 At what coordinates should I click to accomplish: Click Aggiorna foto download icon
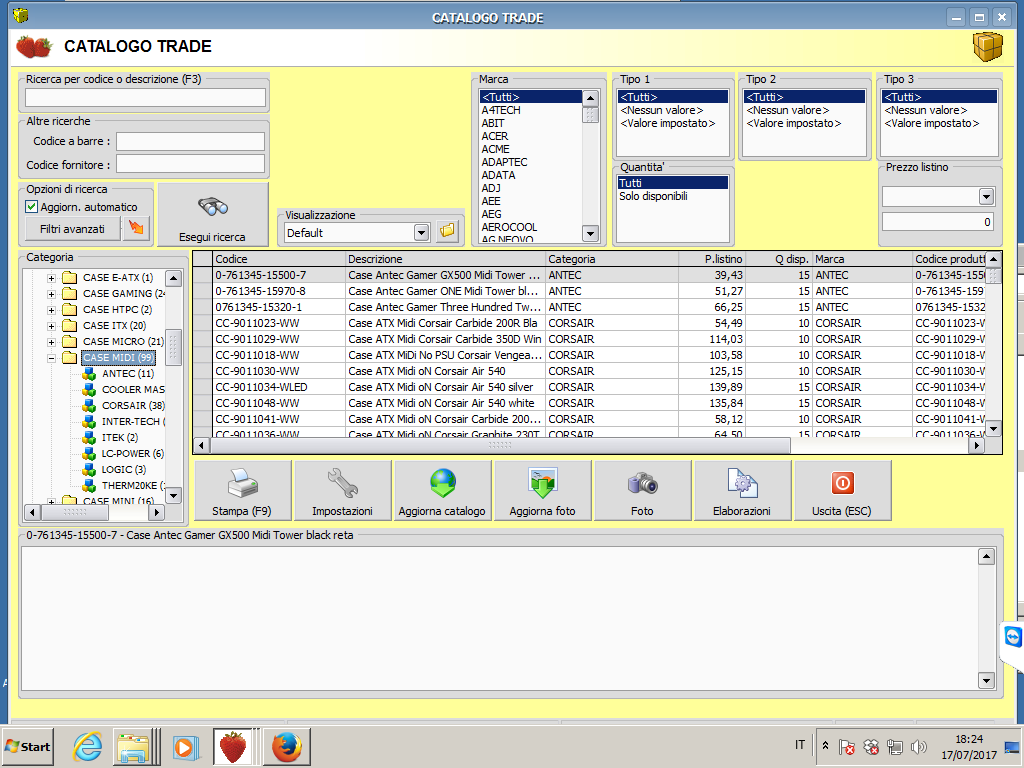pos(542,490)
